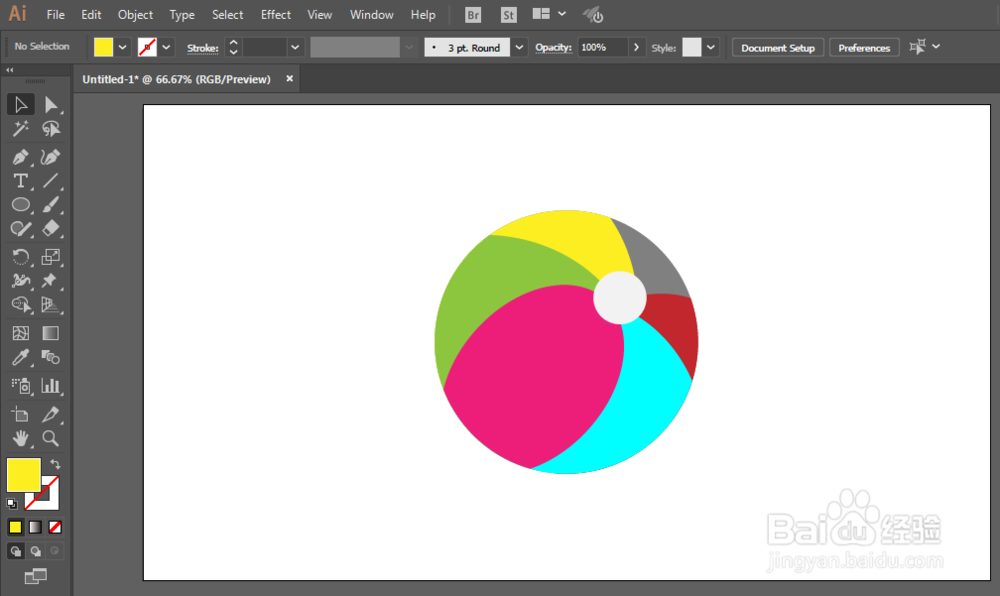Select the Eyedropper tool
1000x596 pixels.
point(20,357)
